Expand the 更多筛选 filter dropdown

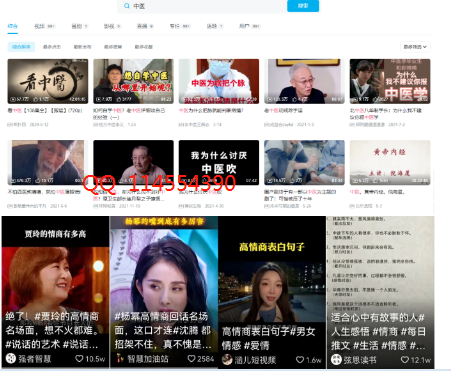pos(415,47)
